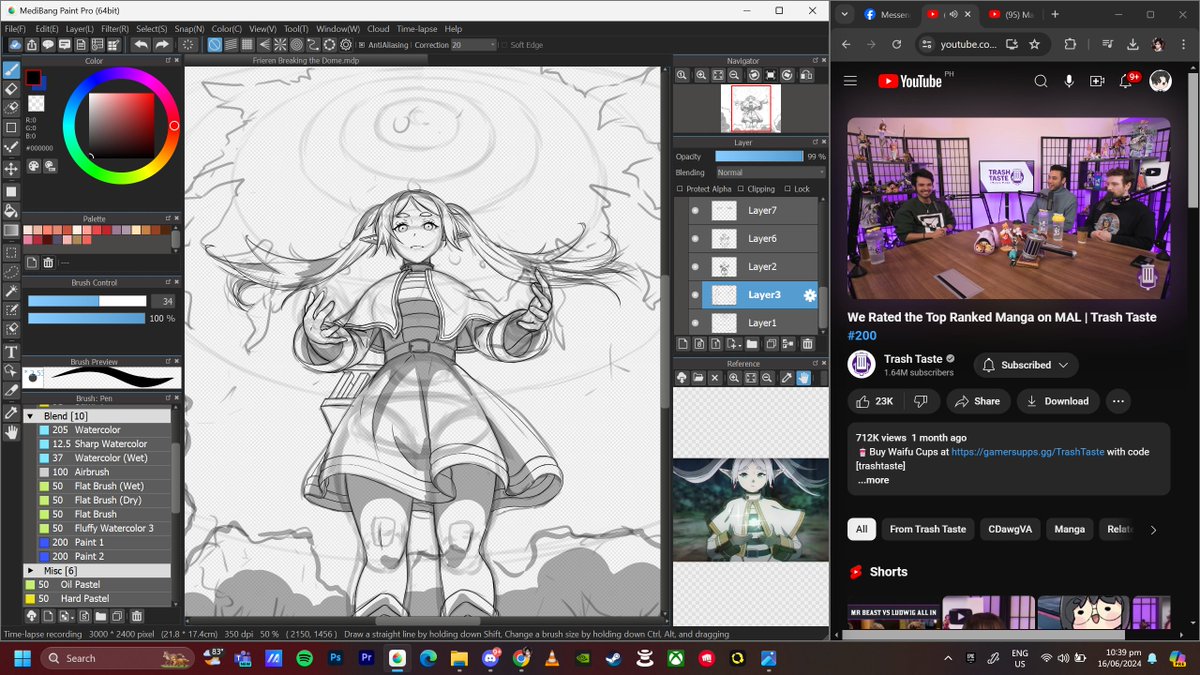
Task: Select the Lasso select tool
Action: (x=11, y=271)
